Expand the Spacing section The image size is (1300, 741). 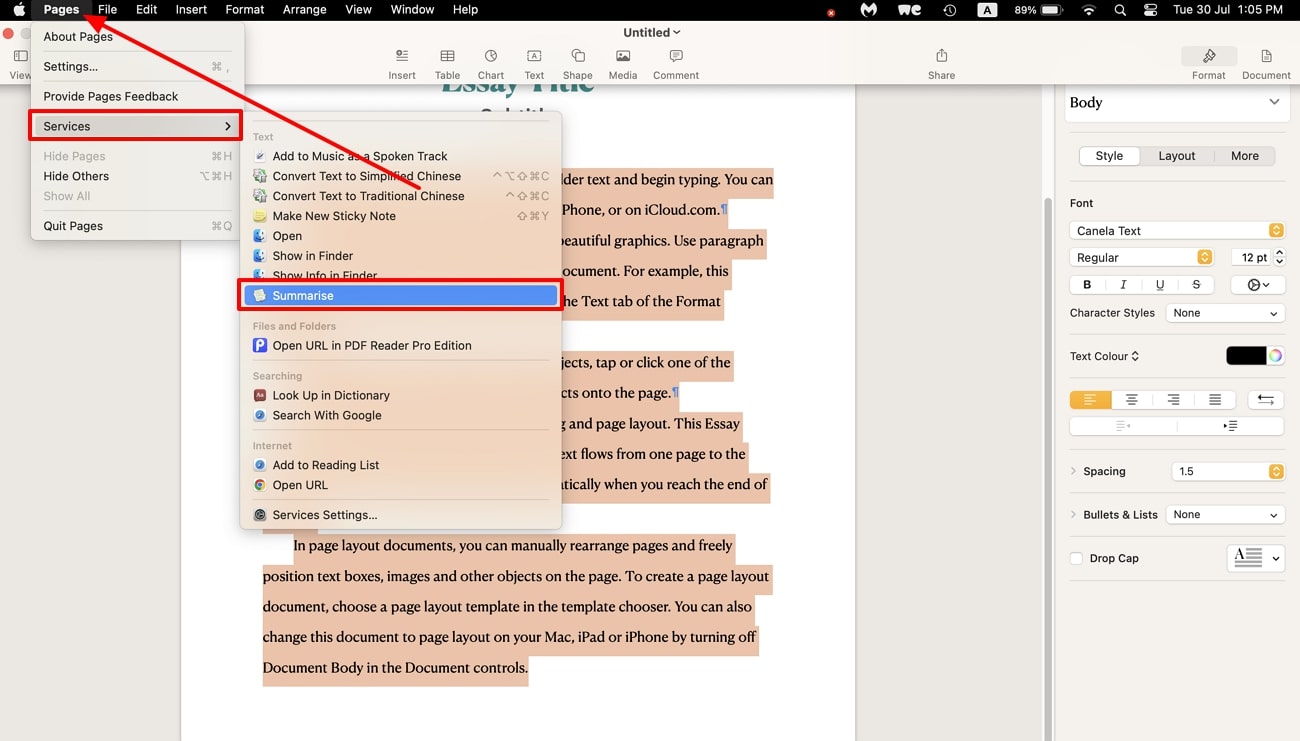point(1074,471)
